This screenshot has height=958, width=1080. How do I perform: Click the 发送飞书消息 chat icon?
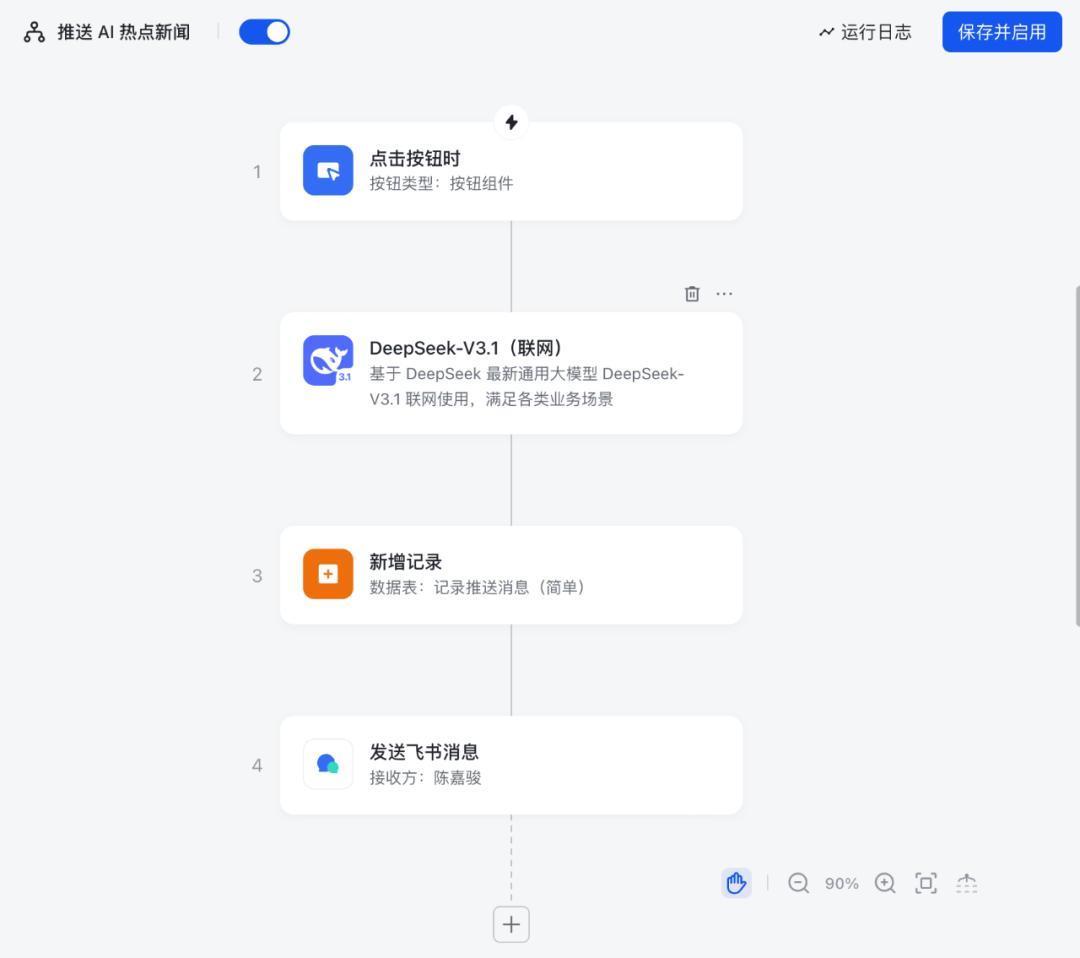[x=328, y=765]
